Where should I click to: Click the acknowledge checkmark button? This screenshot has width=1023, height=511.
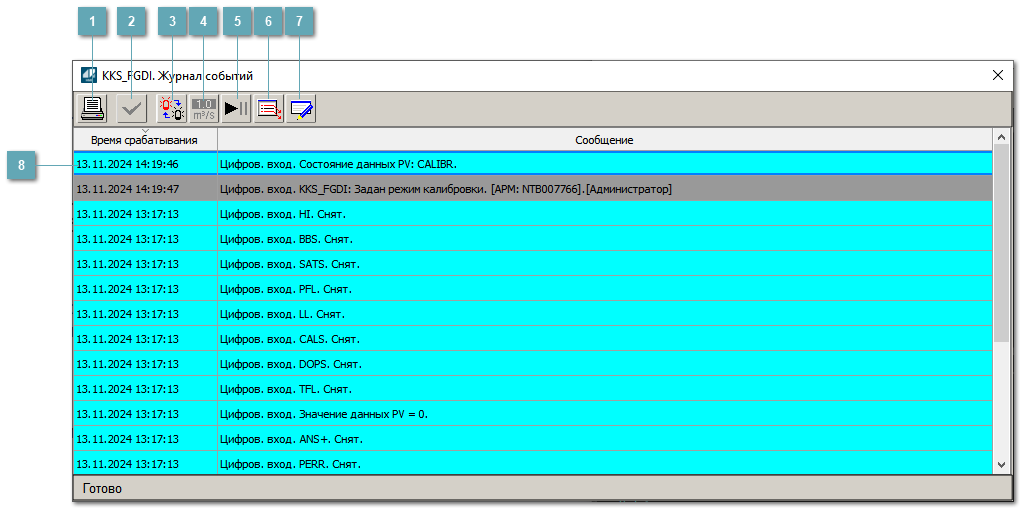point(130,108)
